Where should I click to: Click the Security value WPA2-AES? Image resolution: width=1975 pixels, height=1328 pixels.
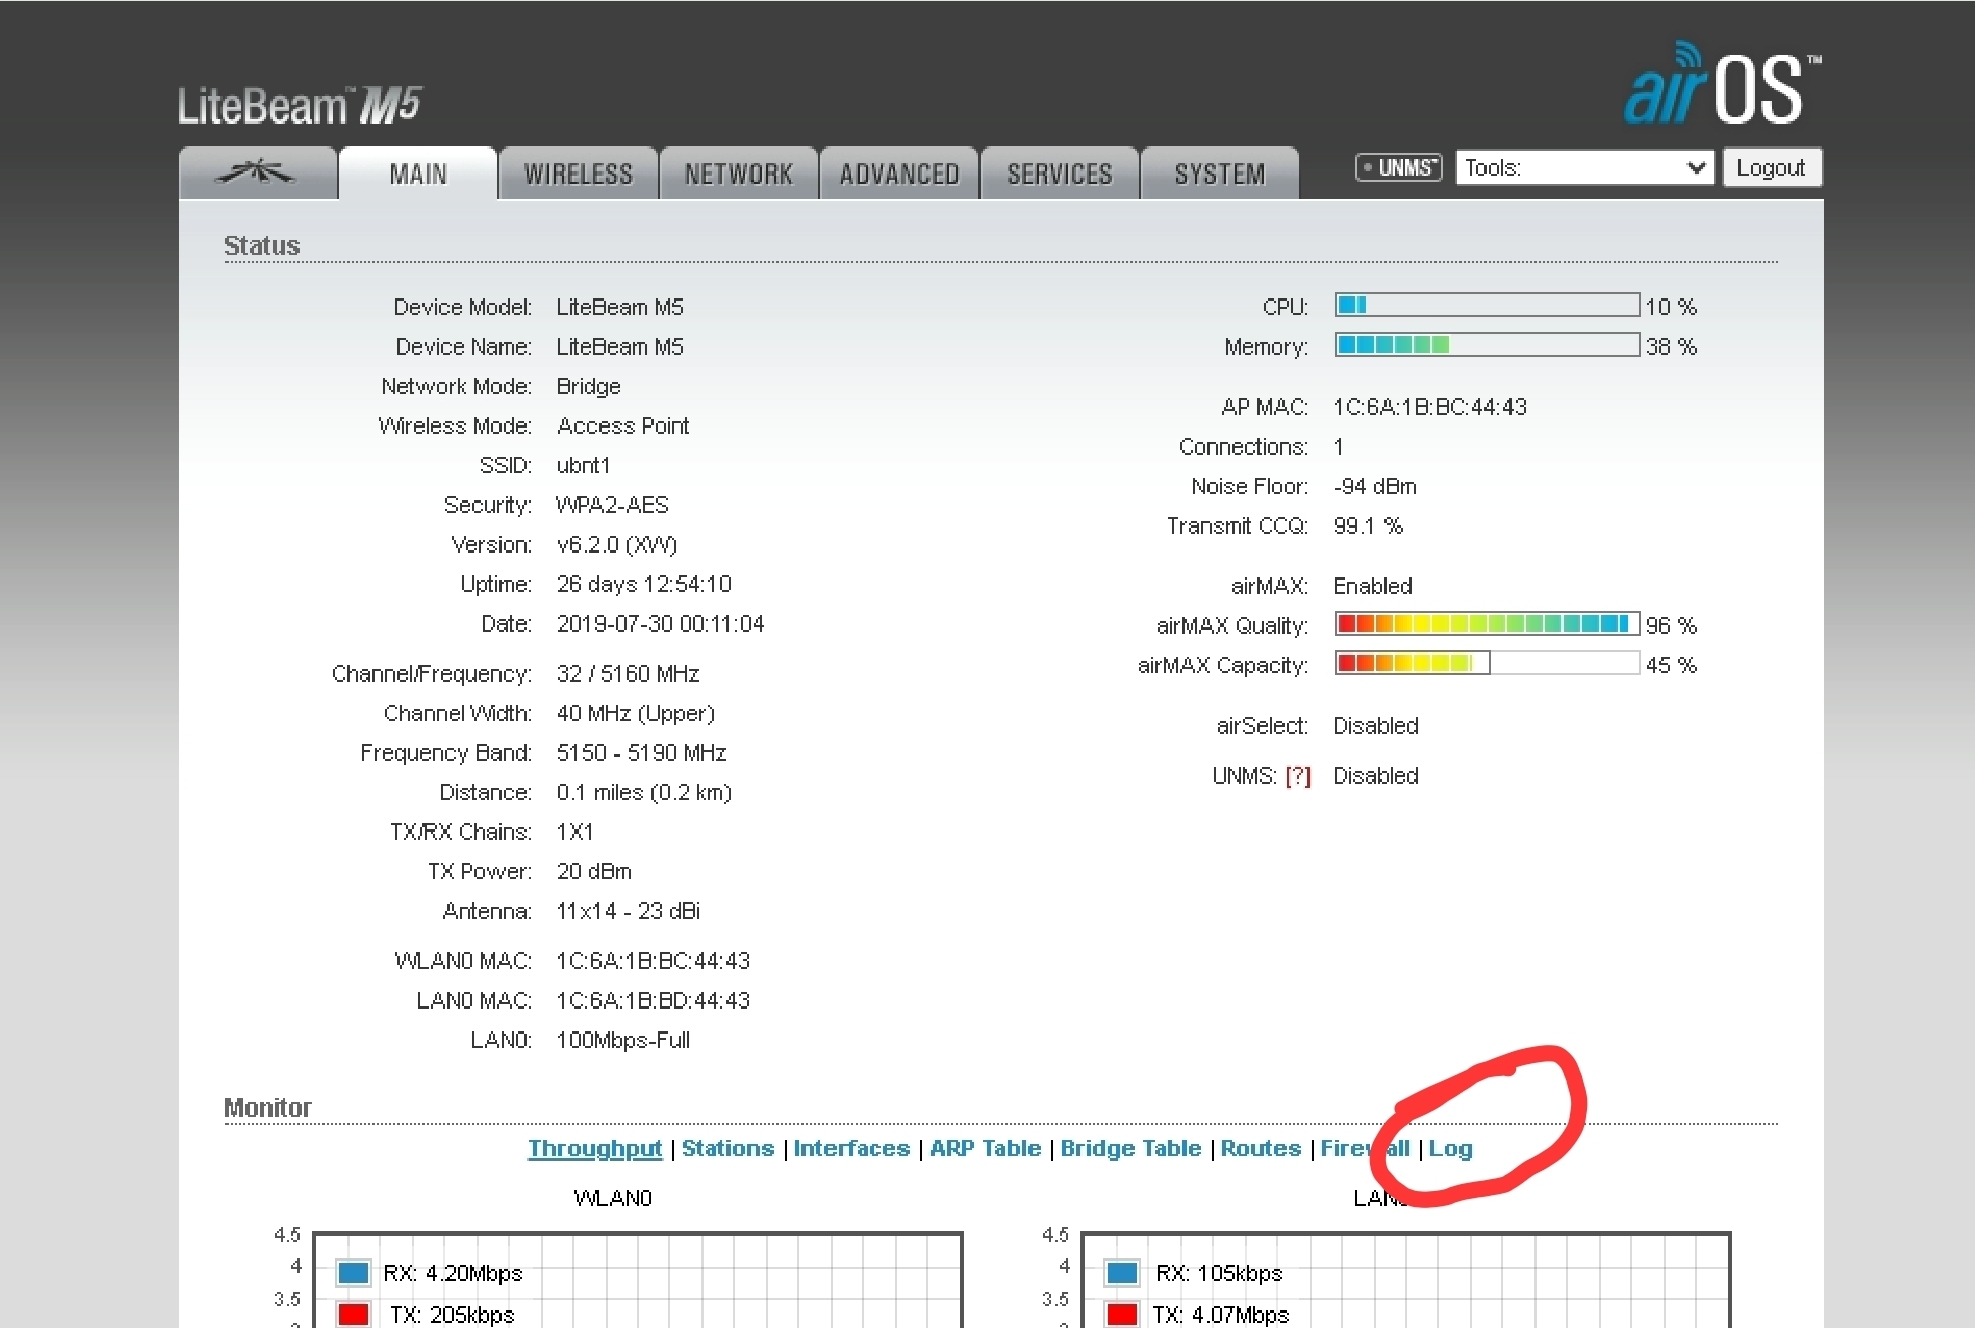coord(612,505)
